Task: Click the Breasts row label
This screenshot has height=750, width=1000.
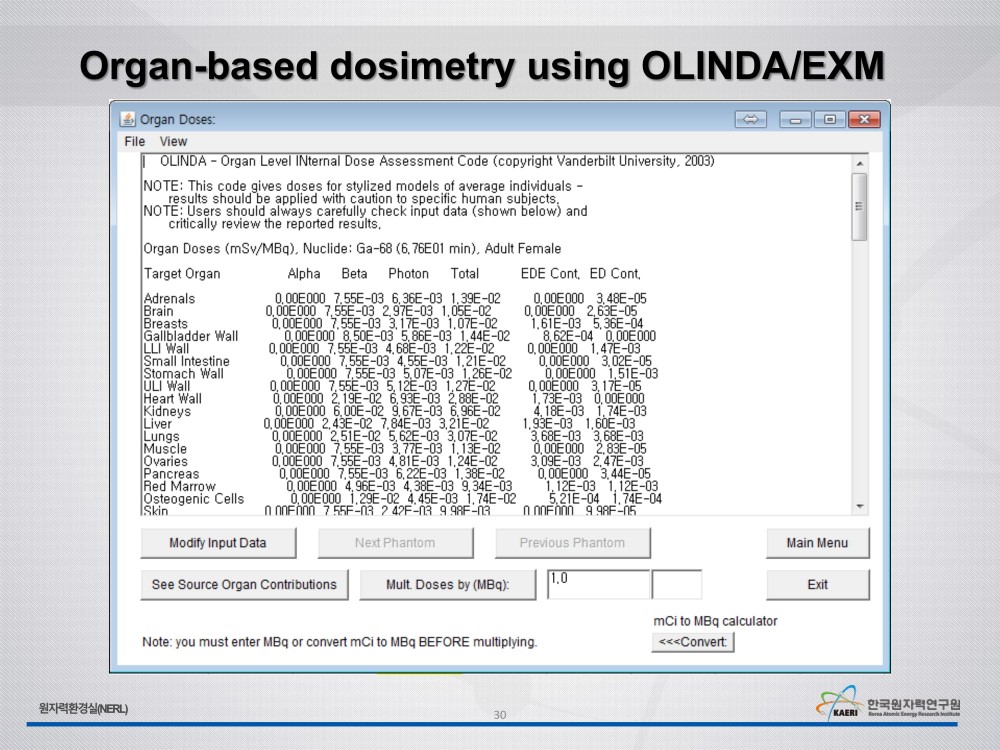Action: (165, 324)
